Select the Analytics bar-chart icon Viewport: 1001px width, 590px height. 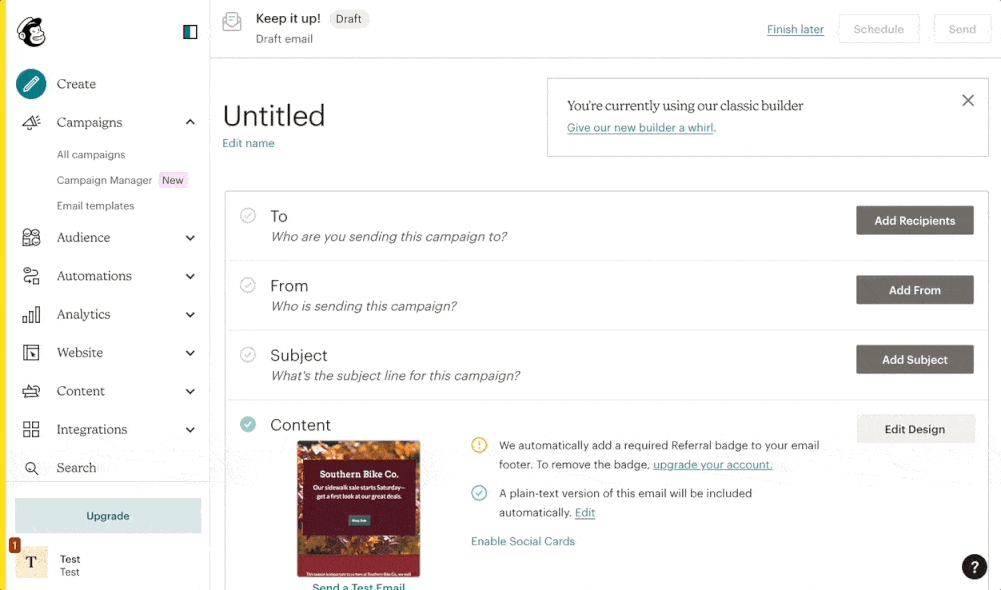31,314
